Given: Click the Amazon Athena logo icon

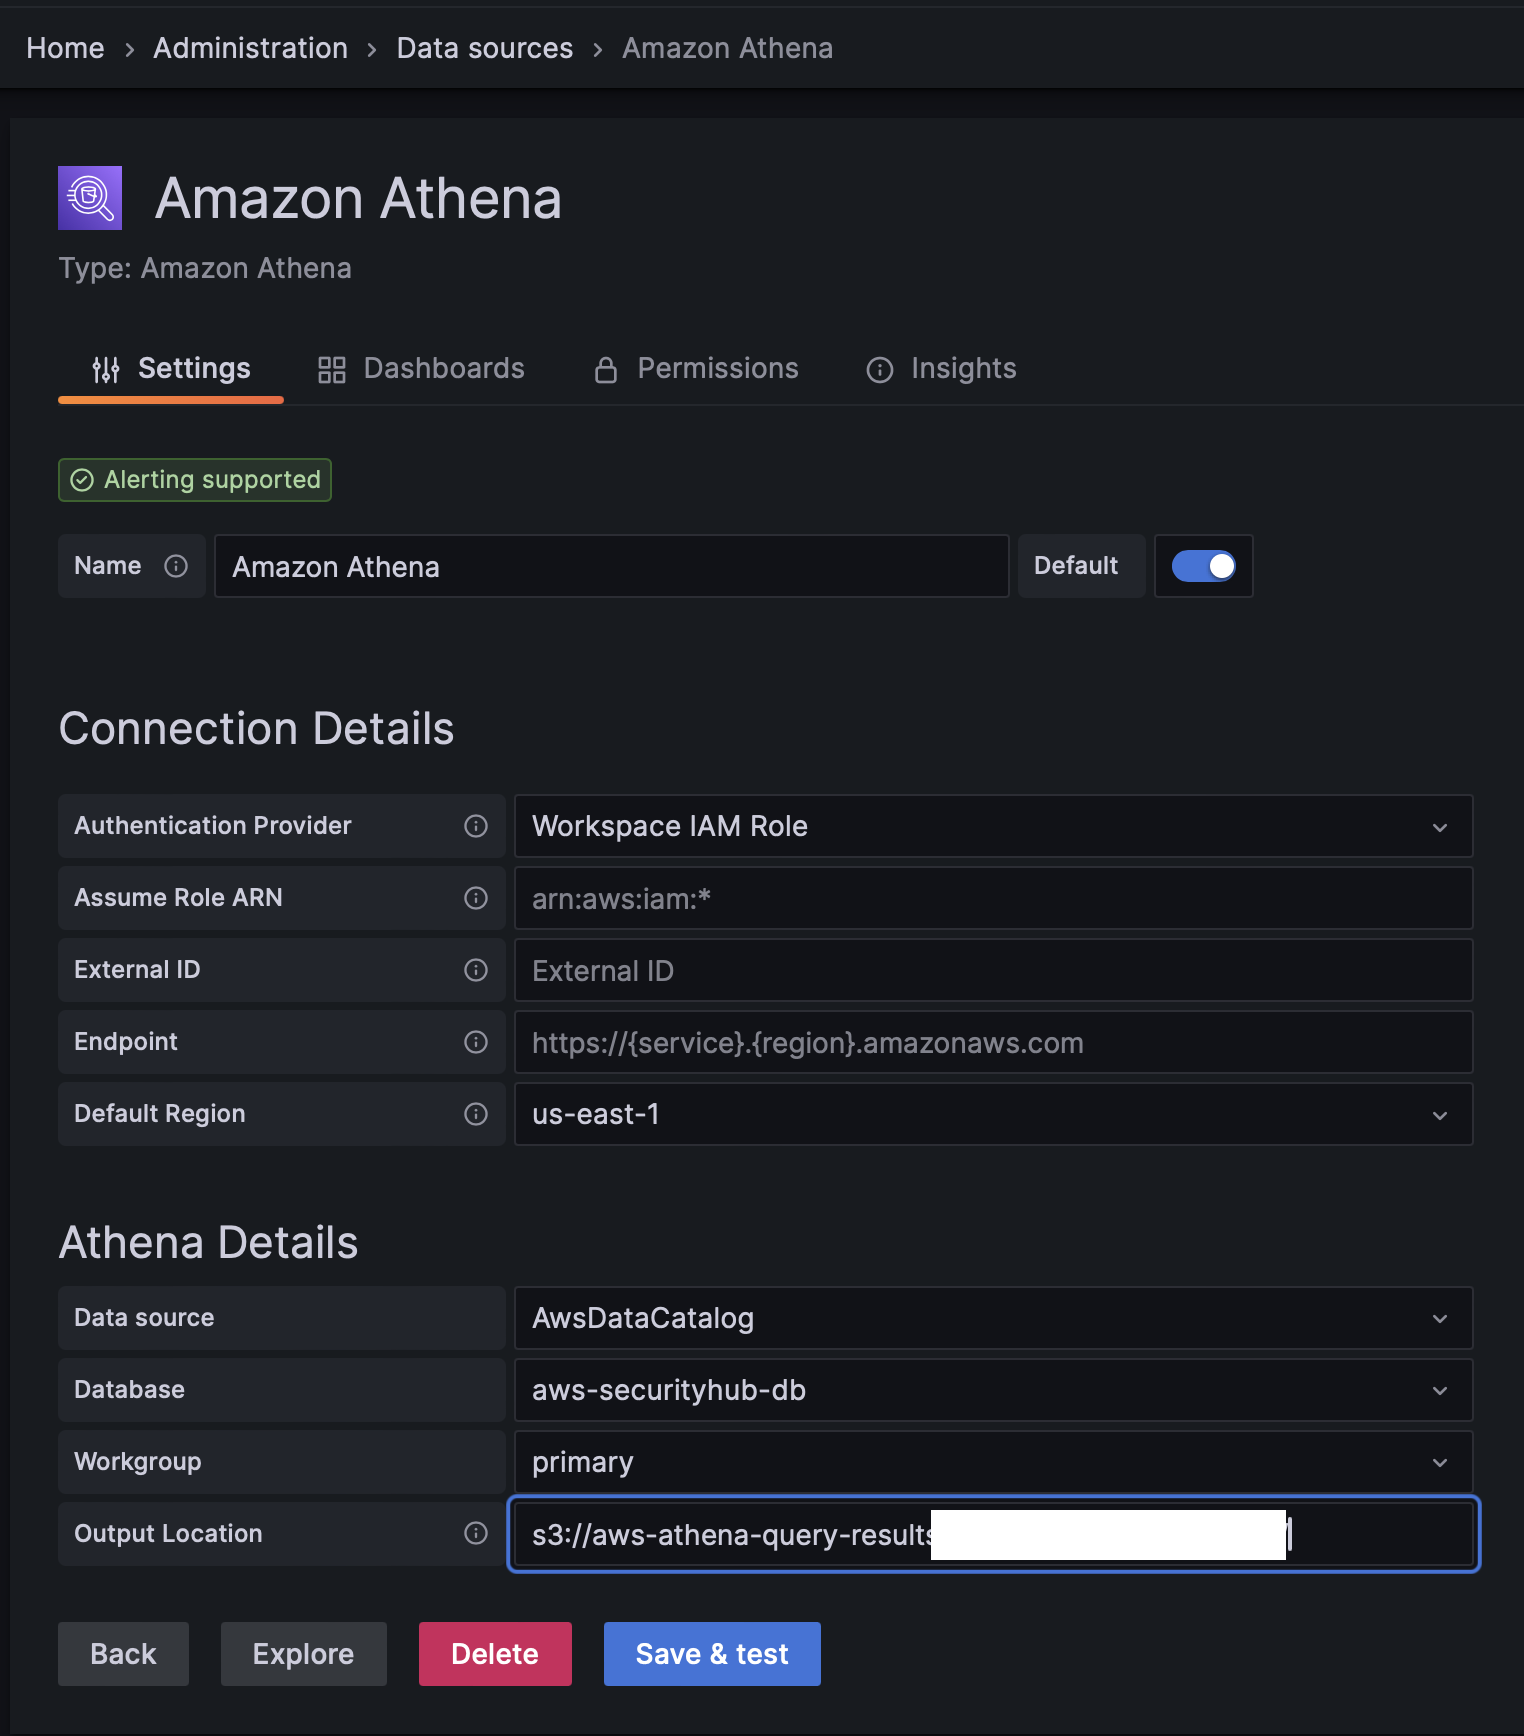Looking at the screenshot, I should pyautogui.click(x=90, y=198).
